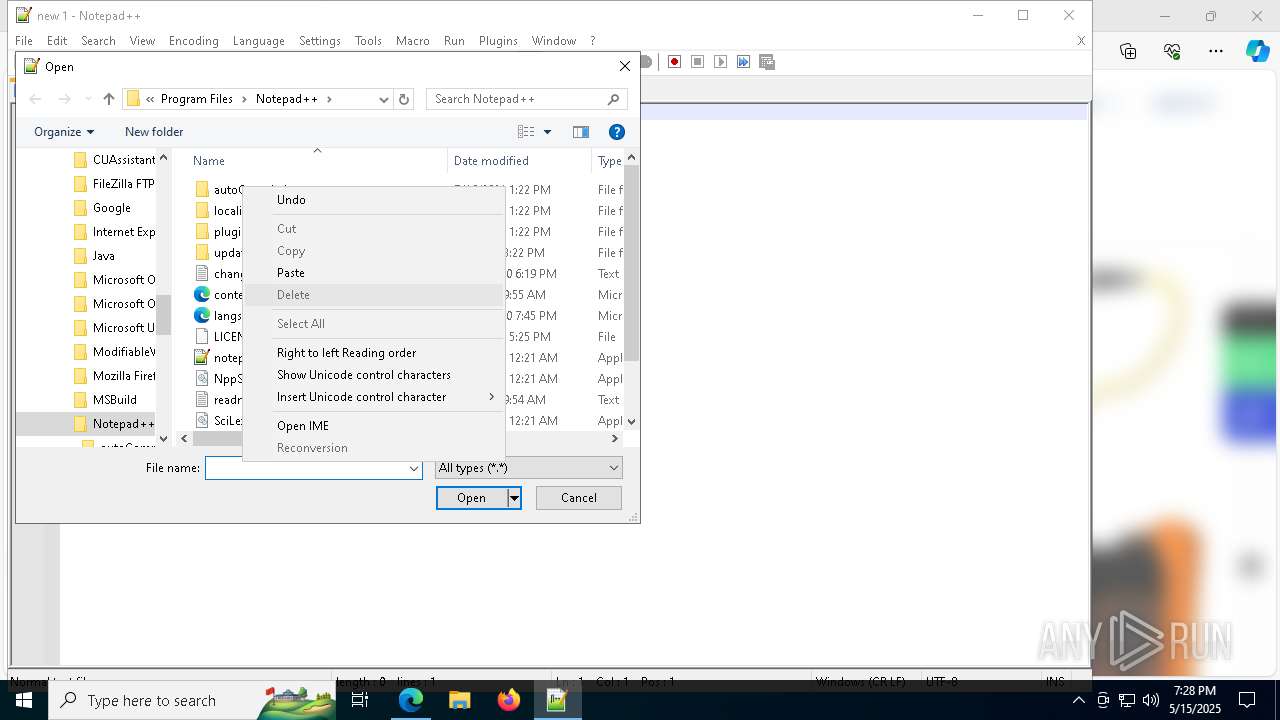Viewport: 1280px width, 720px height.
Task: Choose Paste from the context menu
Action: click(374, 273)
